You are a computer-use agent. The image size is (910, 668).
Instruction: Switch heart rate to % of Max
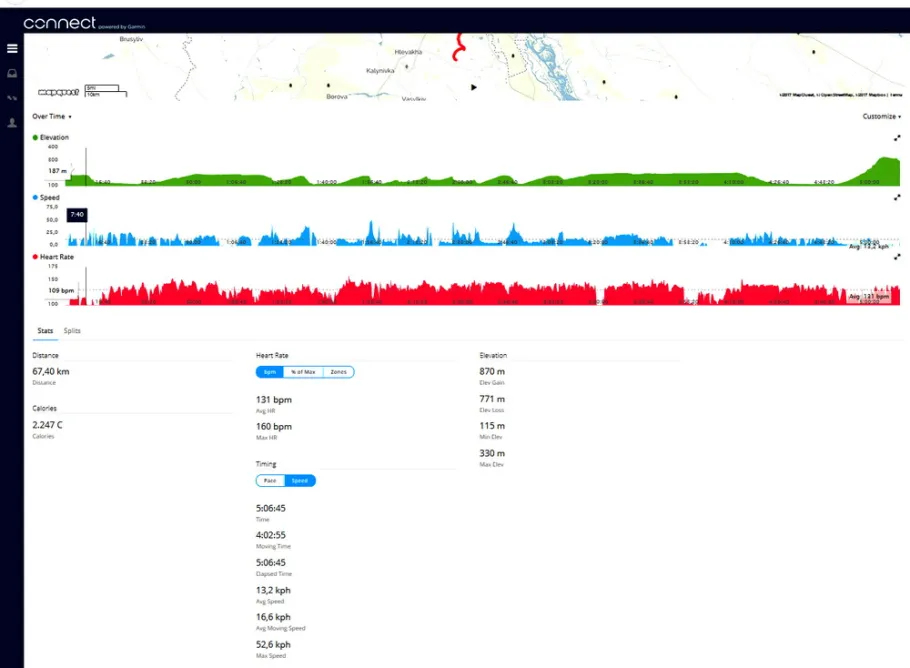[303, 372]
